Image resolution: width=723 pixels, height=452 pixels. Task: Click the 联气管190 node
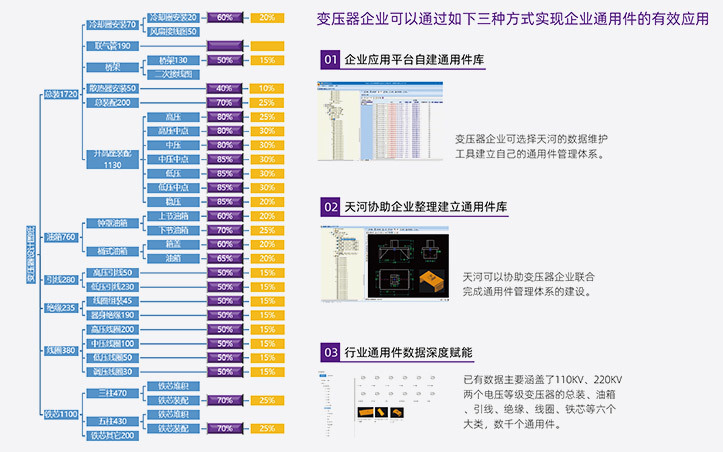(113, 46)
